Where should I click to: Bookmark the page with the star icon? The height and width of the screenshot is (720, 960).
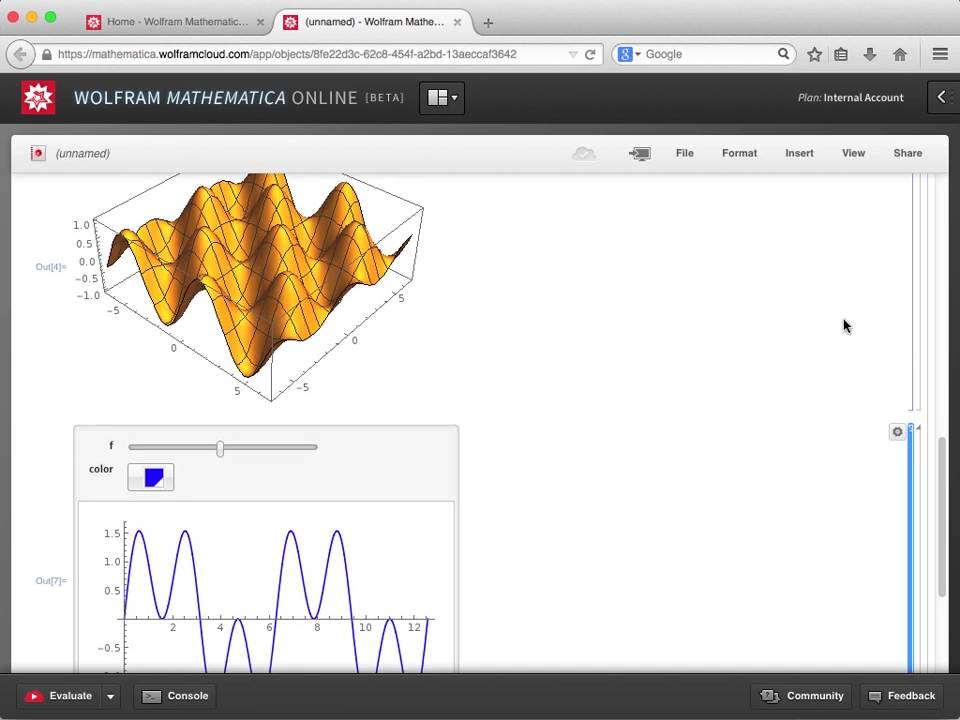pos(815,54)
